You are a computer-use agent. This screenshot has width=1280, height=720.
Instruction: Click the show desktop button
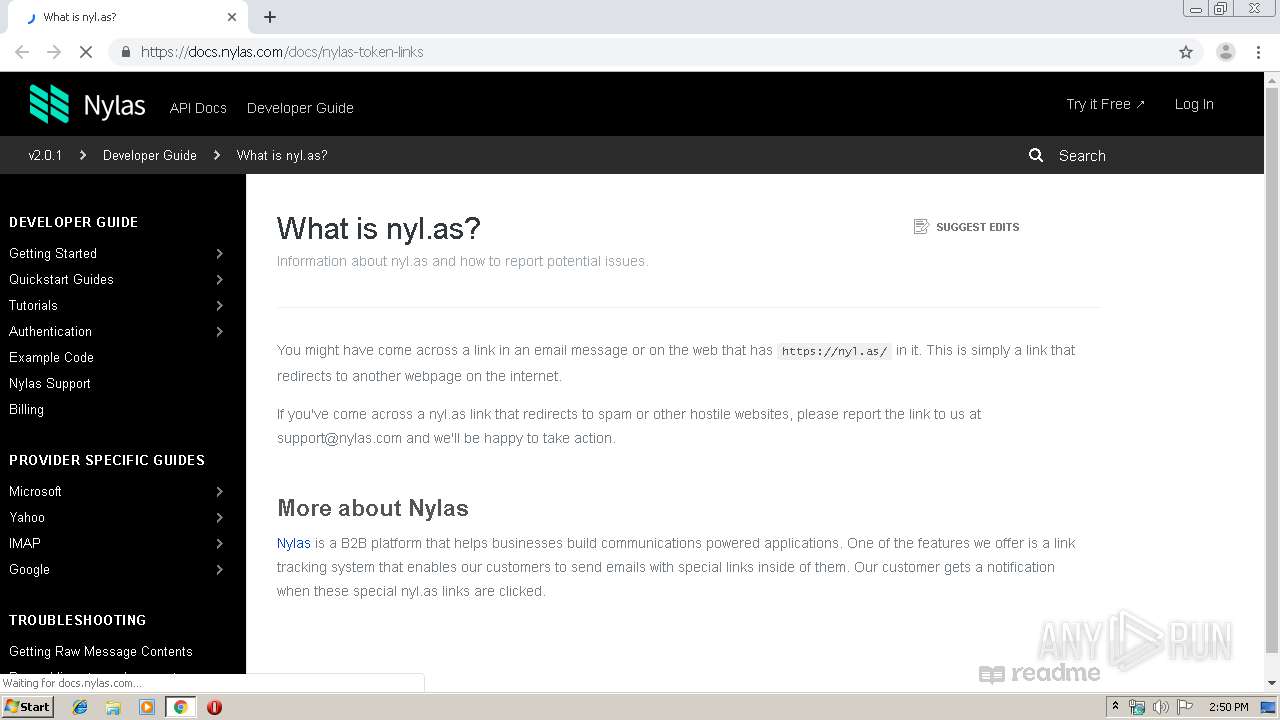pyautogui.click(x=1269, y=707)
